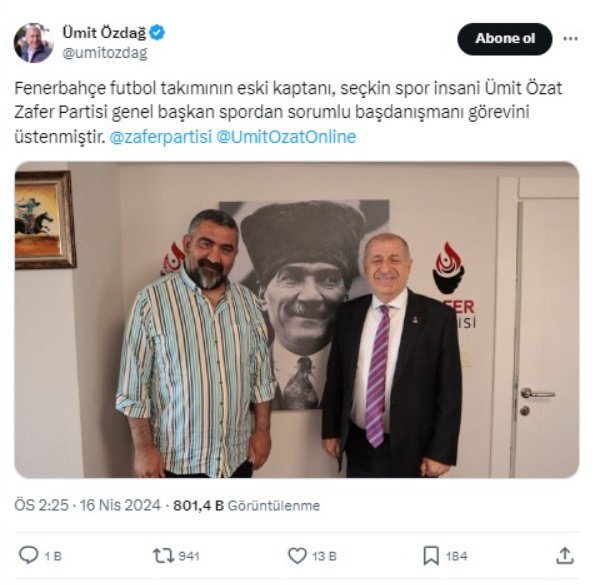The image size is (596, 585).
Task: Click the ÖS 2:25 · 16 Nis 2024 timestamp
Action: [87, 505]
